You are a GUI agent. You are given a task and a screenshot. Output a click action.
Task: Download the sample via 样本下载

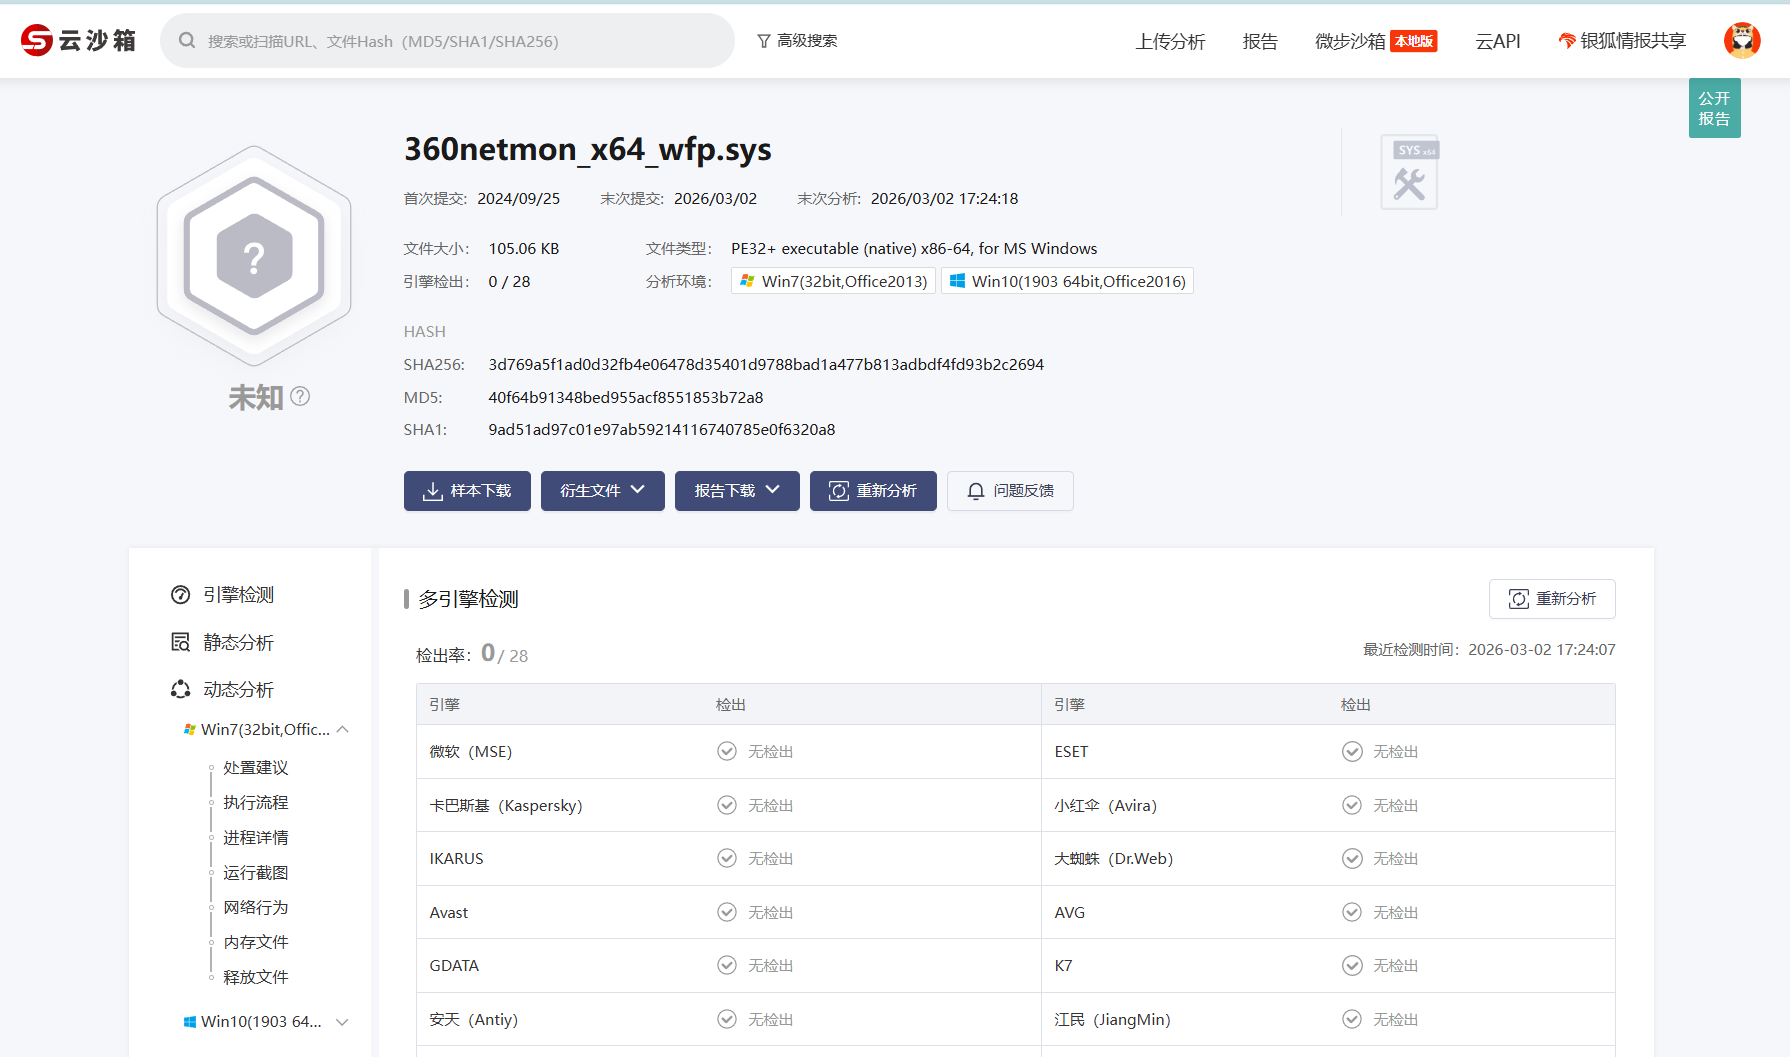point(467,491)
